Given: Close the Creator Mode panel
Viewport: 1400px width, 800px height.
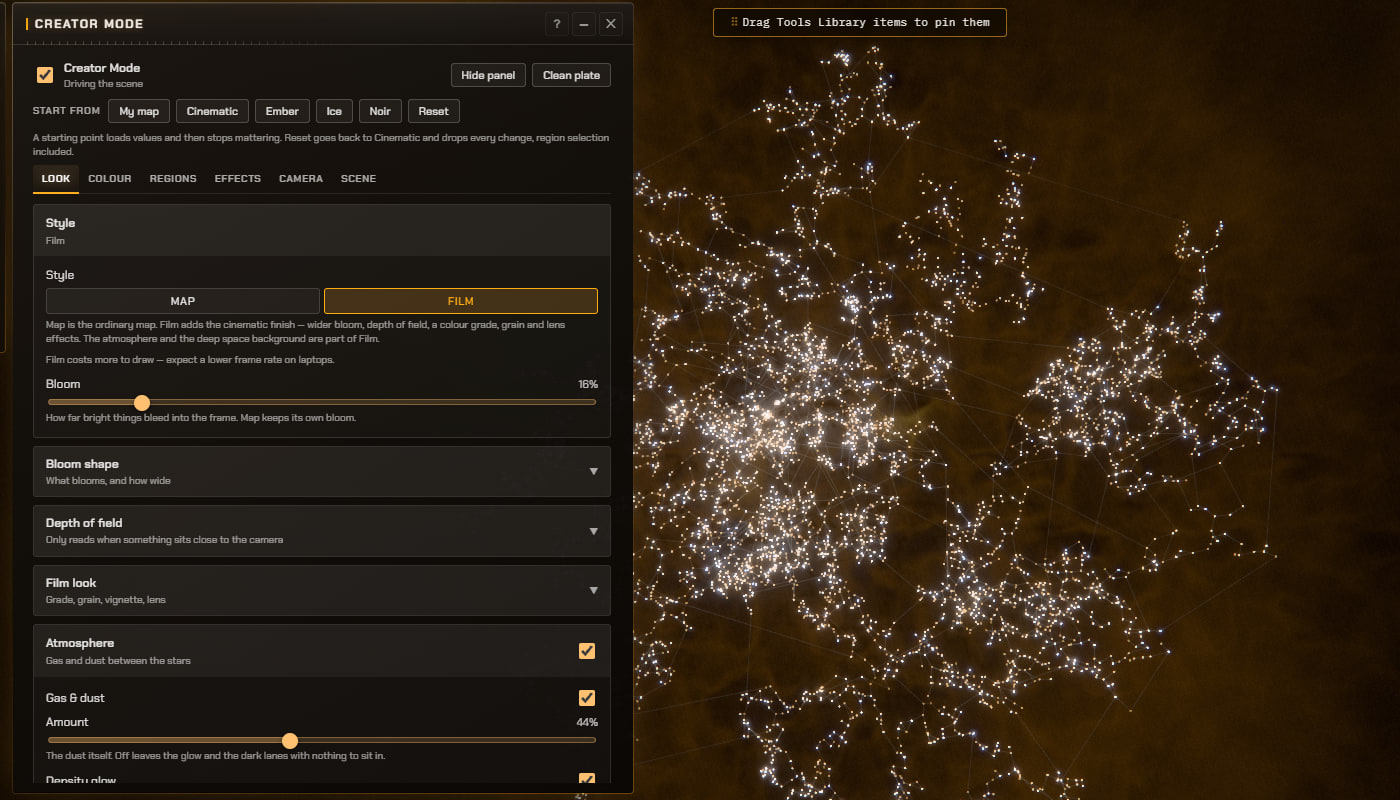Looking at the screenshot, I should click(x=611, y=24).
